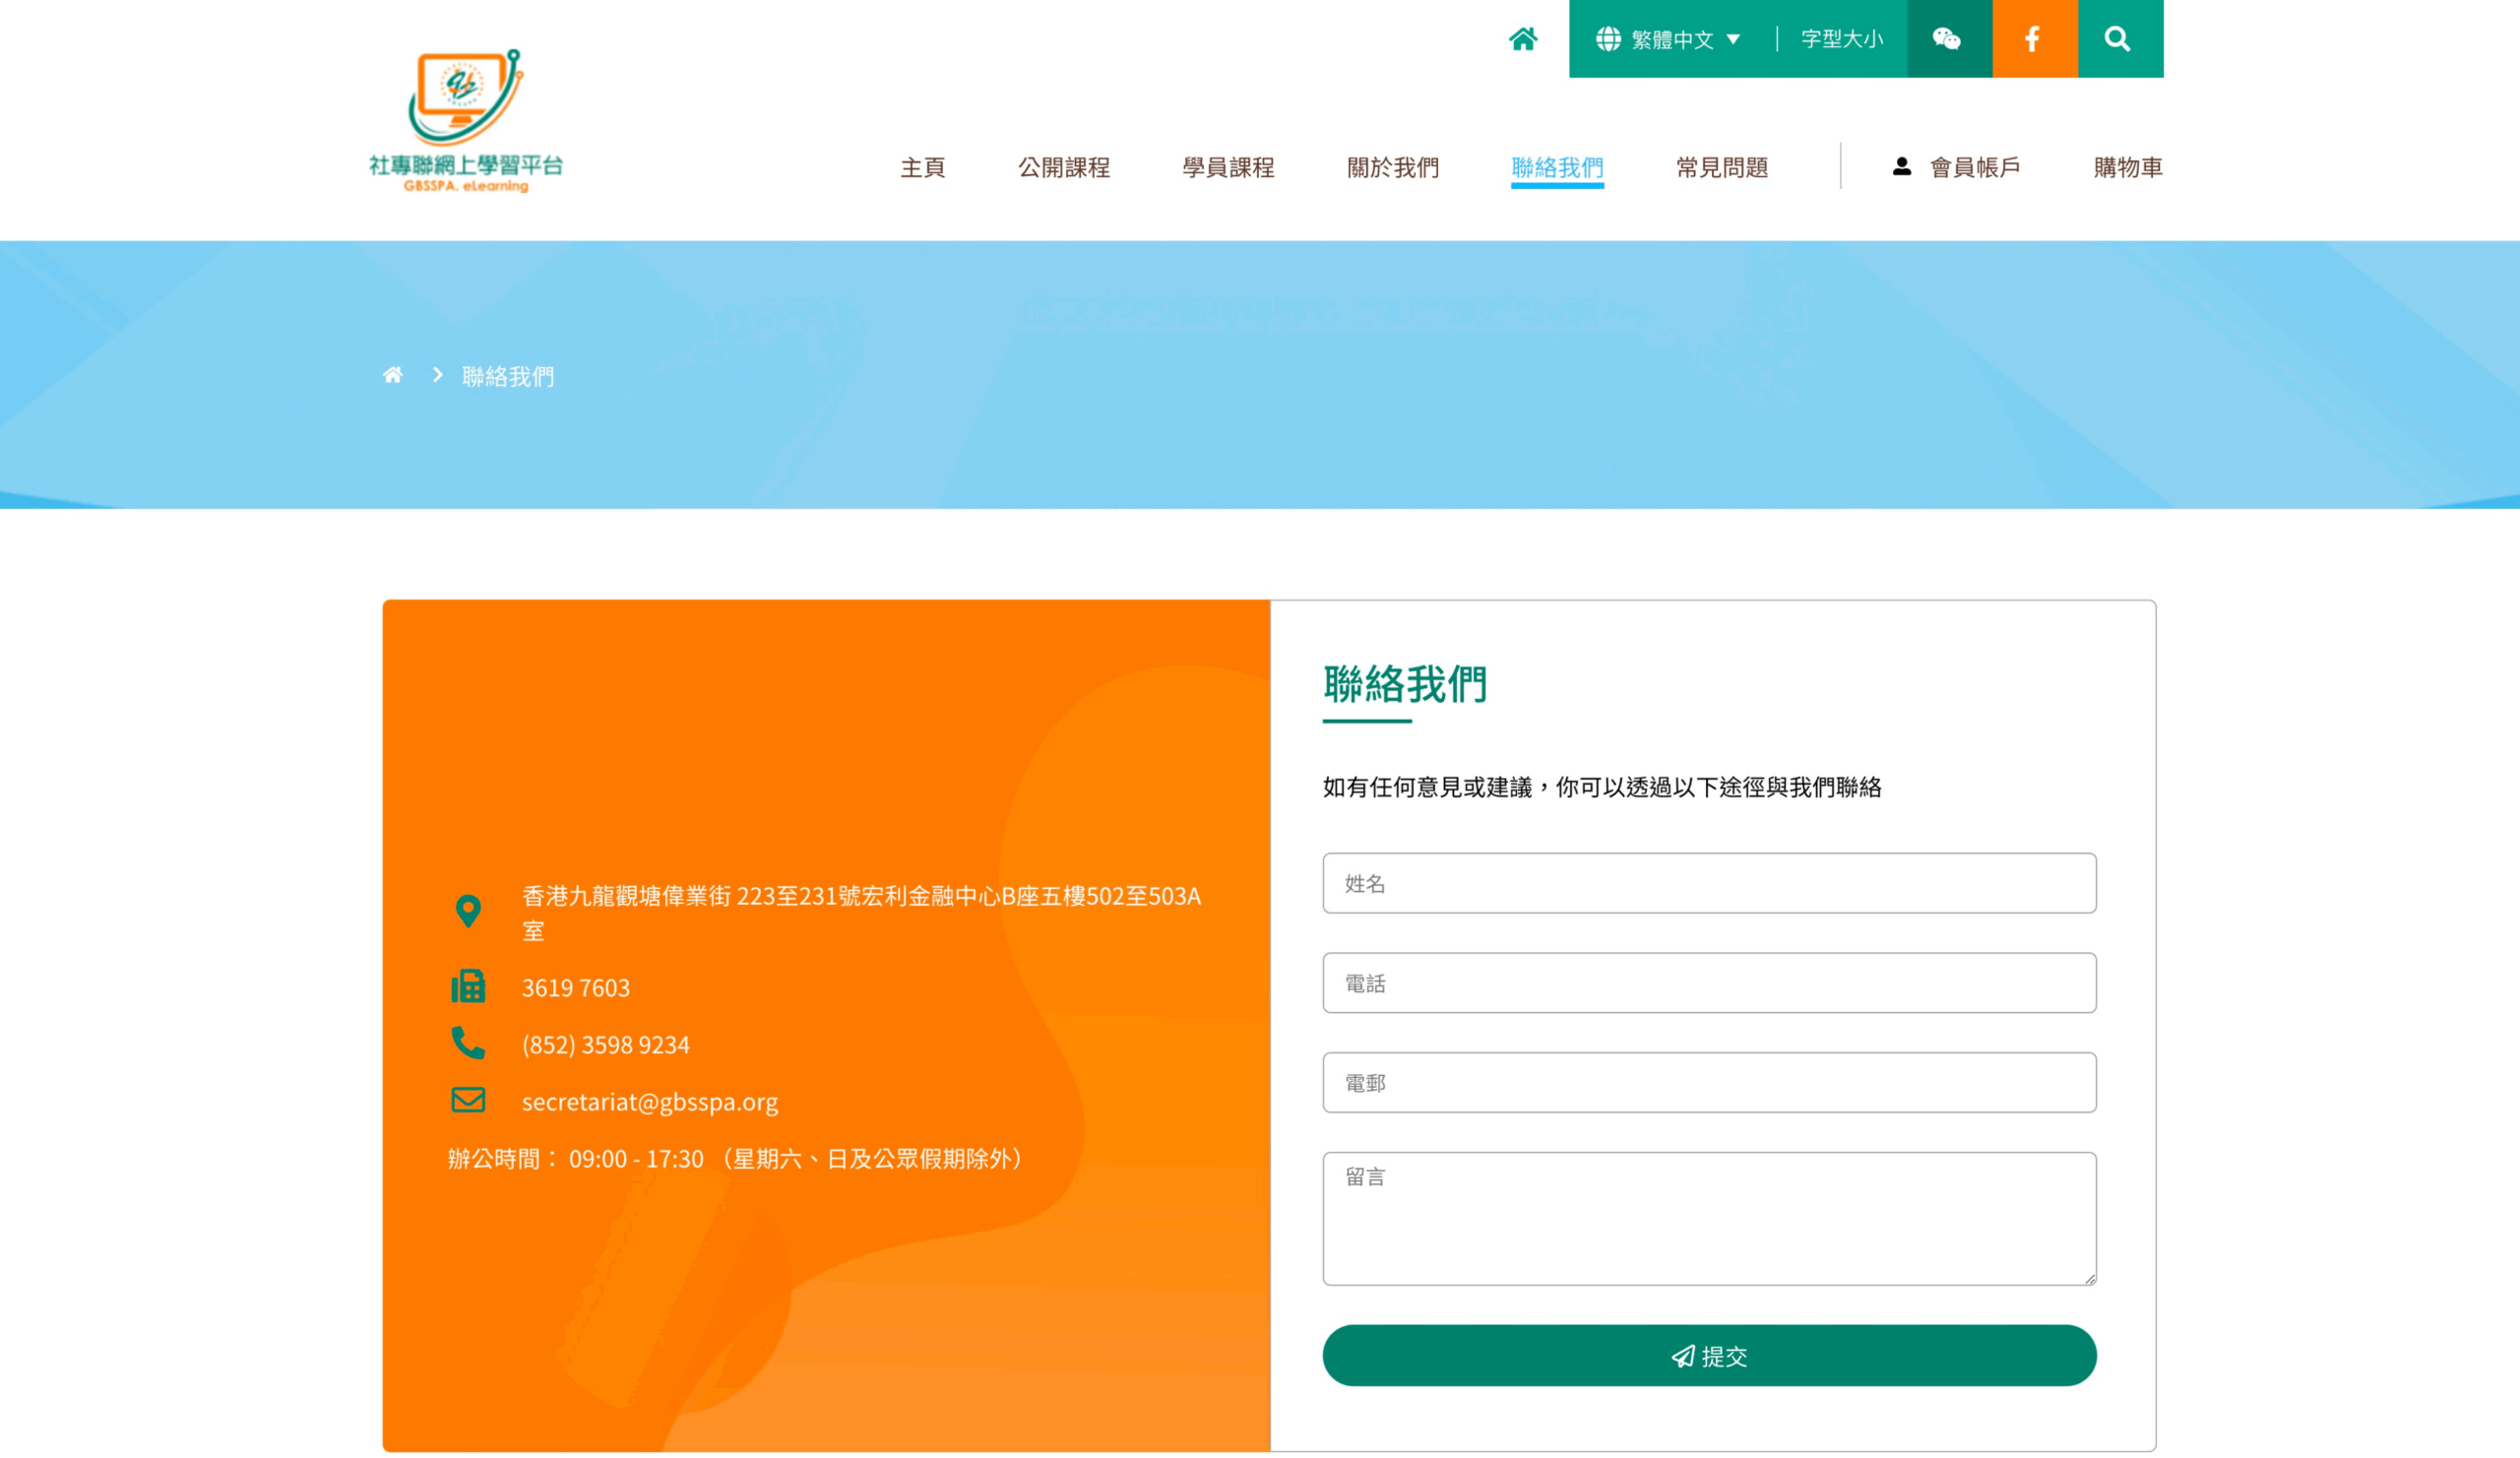Open 購物車 cart link

tap(2128, 167)
